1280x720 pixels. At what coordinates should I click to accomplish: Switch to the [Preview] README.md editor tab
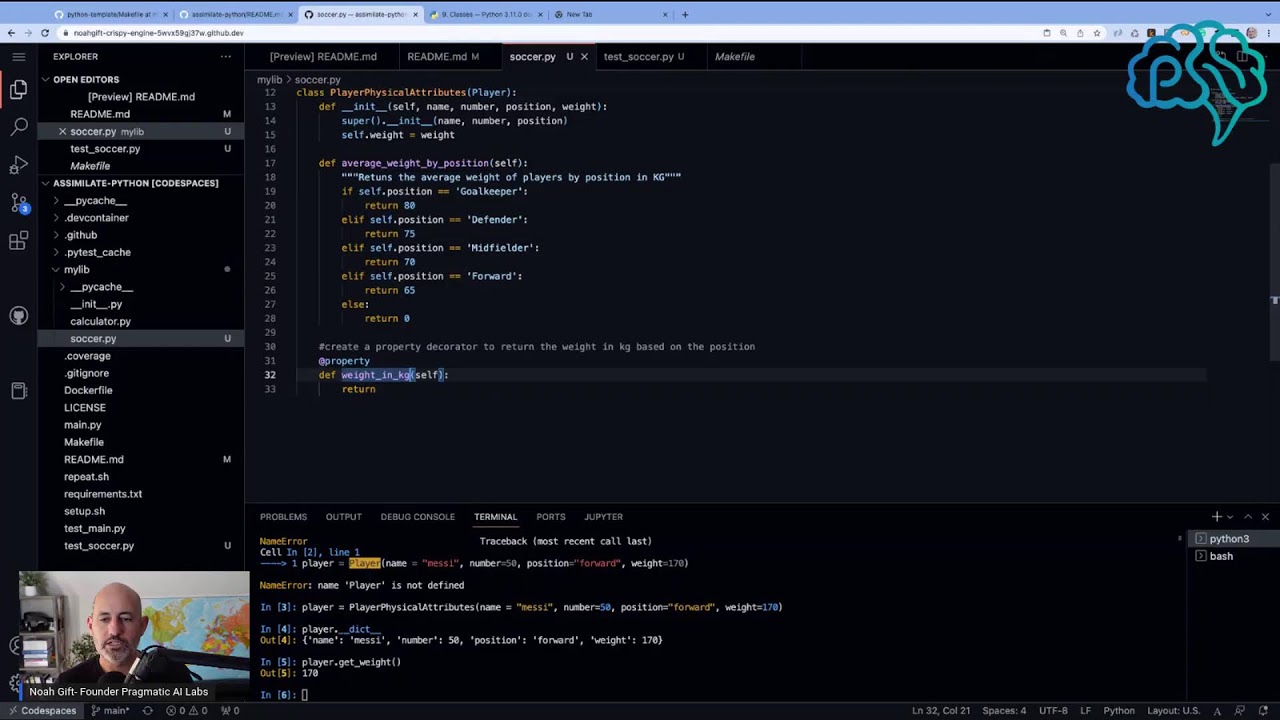tap(323, 57)
